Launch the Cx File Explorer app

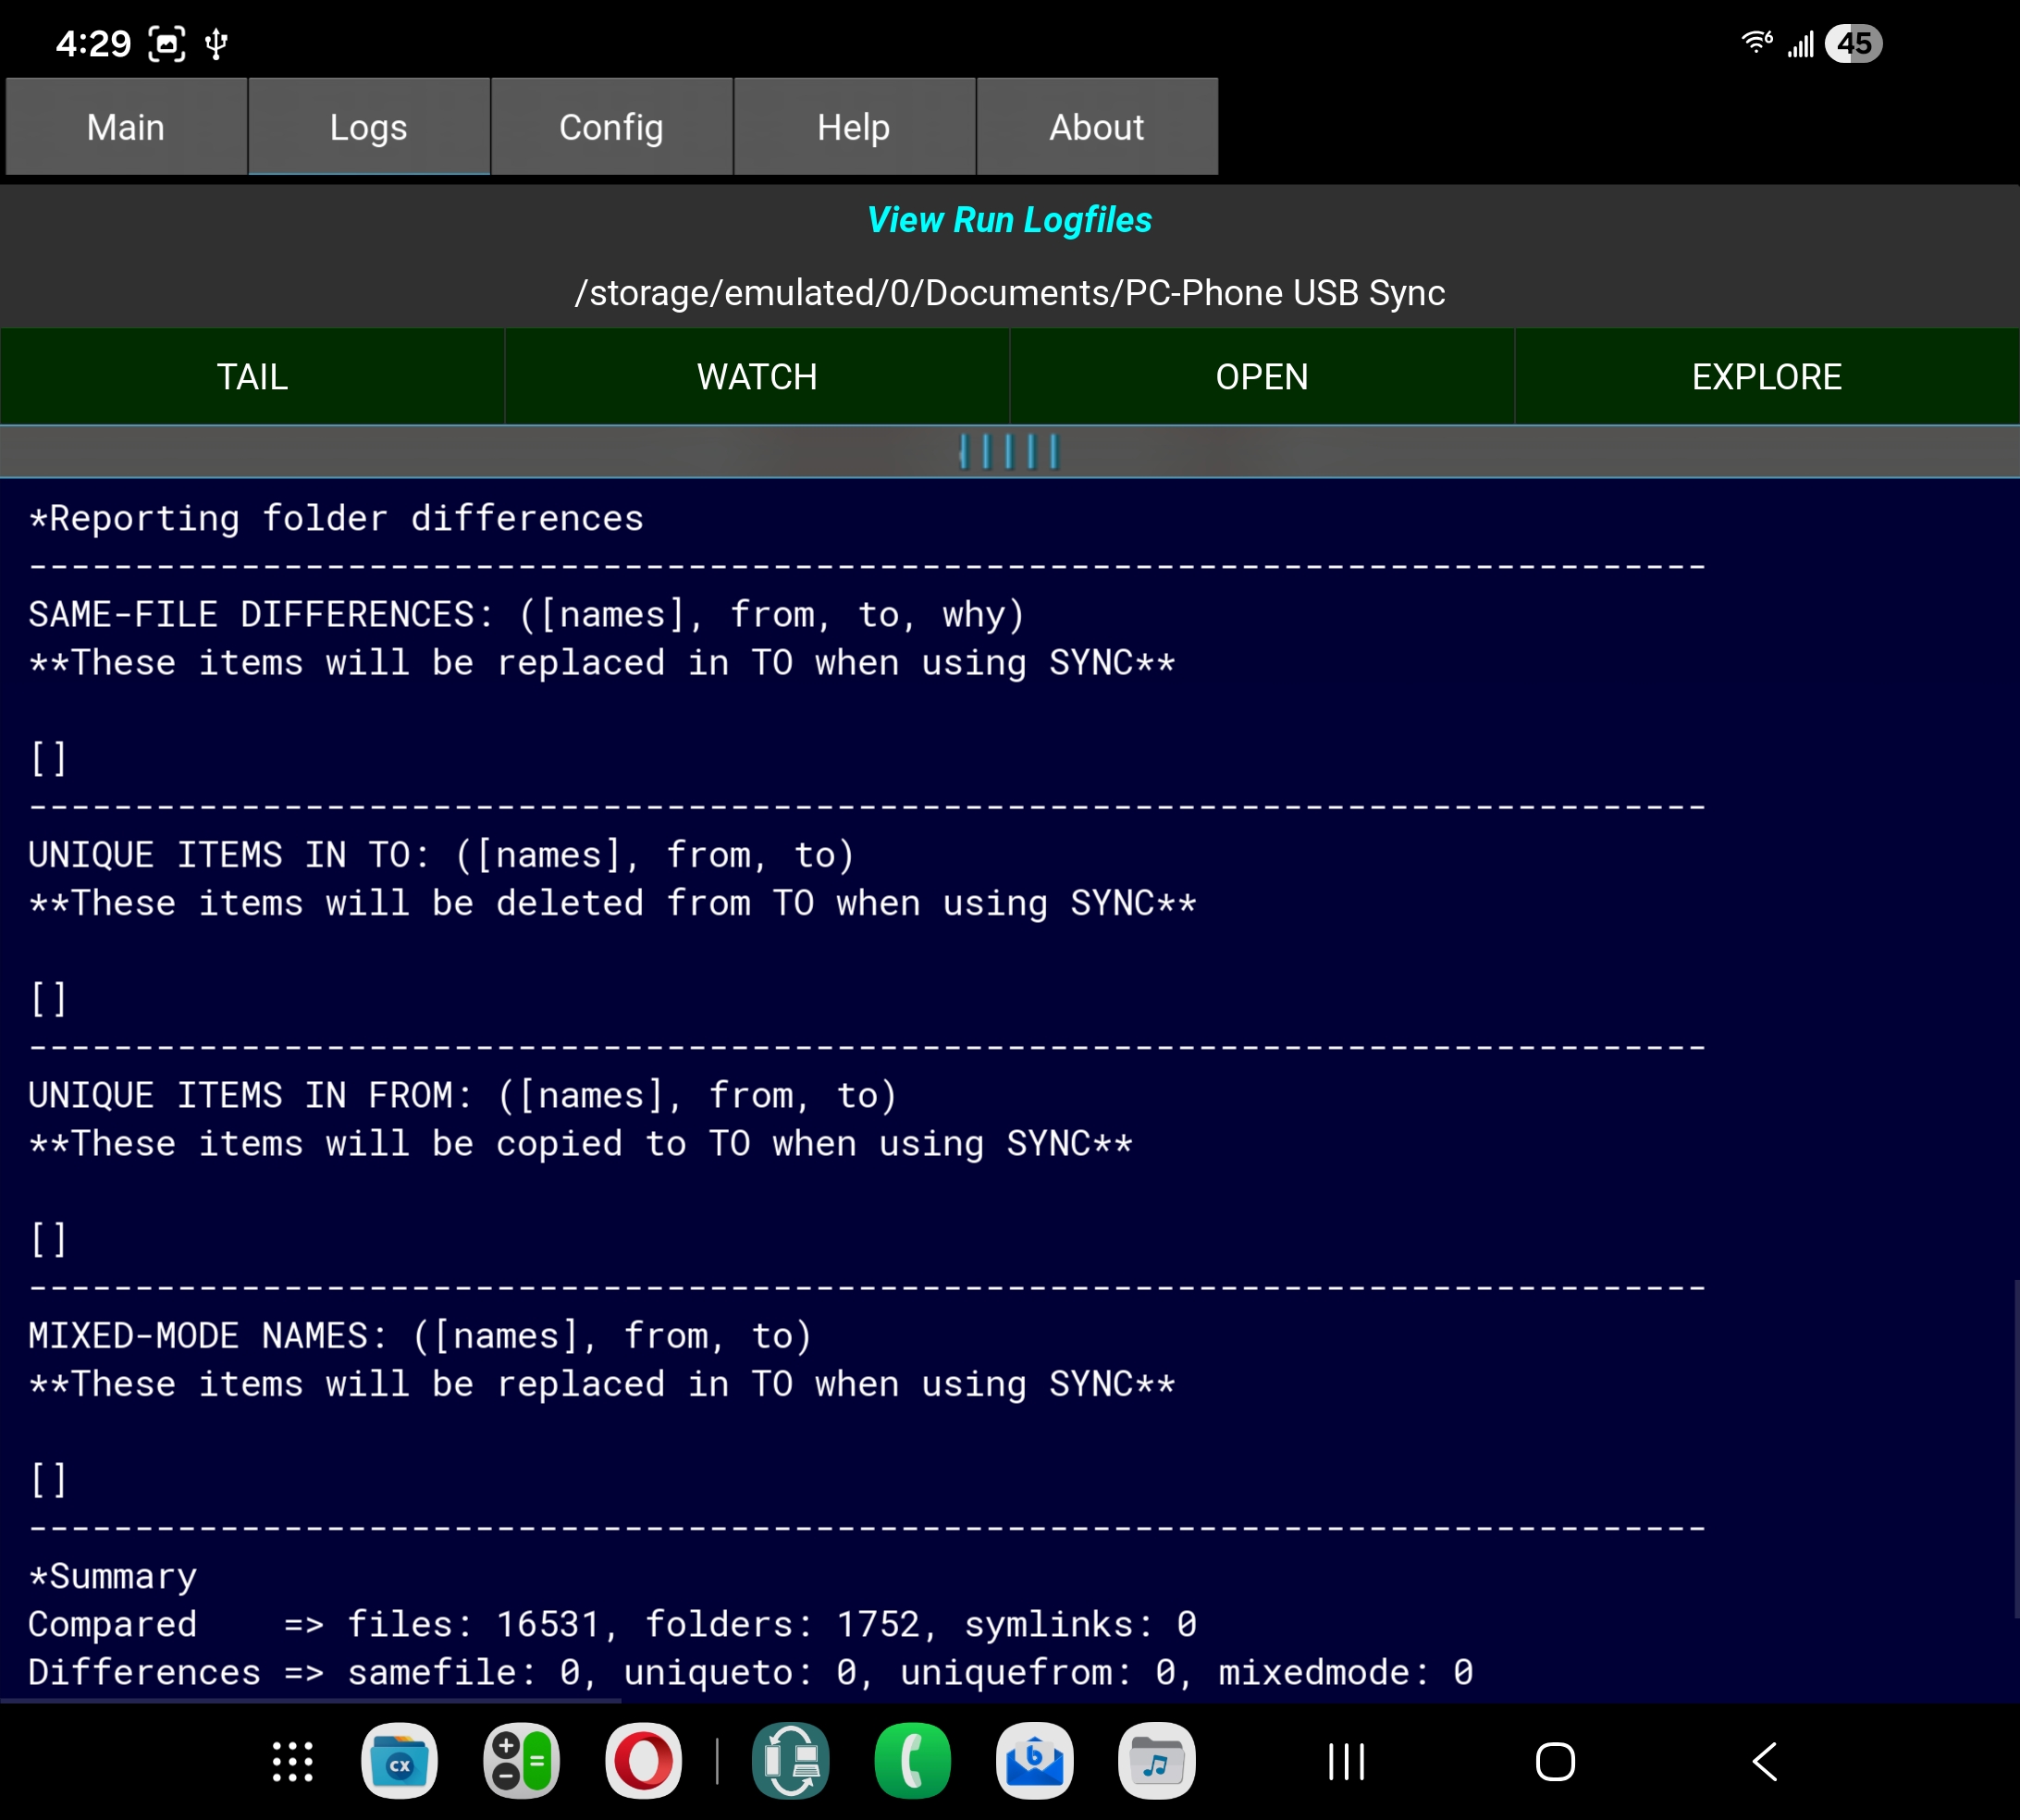(399, 1761)
